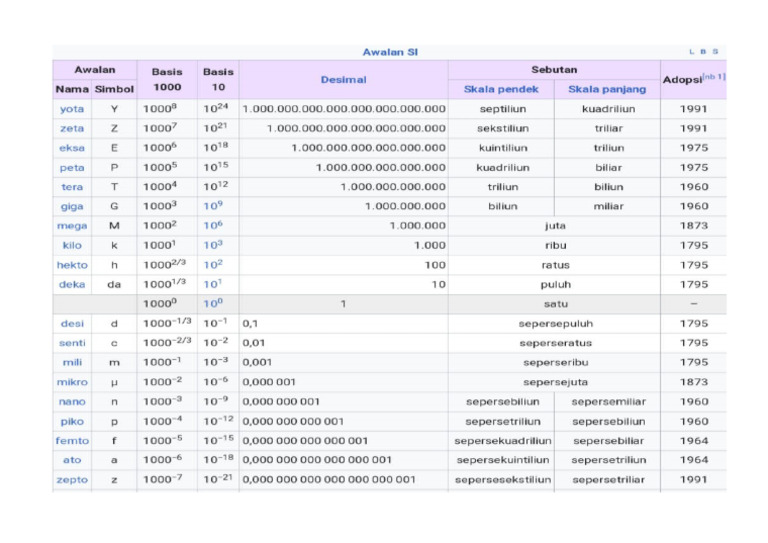This screenshot has width=768, height=543.
Task: Click the S link in table header
Action: [x=715, y=51]
